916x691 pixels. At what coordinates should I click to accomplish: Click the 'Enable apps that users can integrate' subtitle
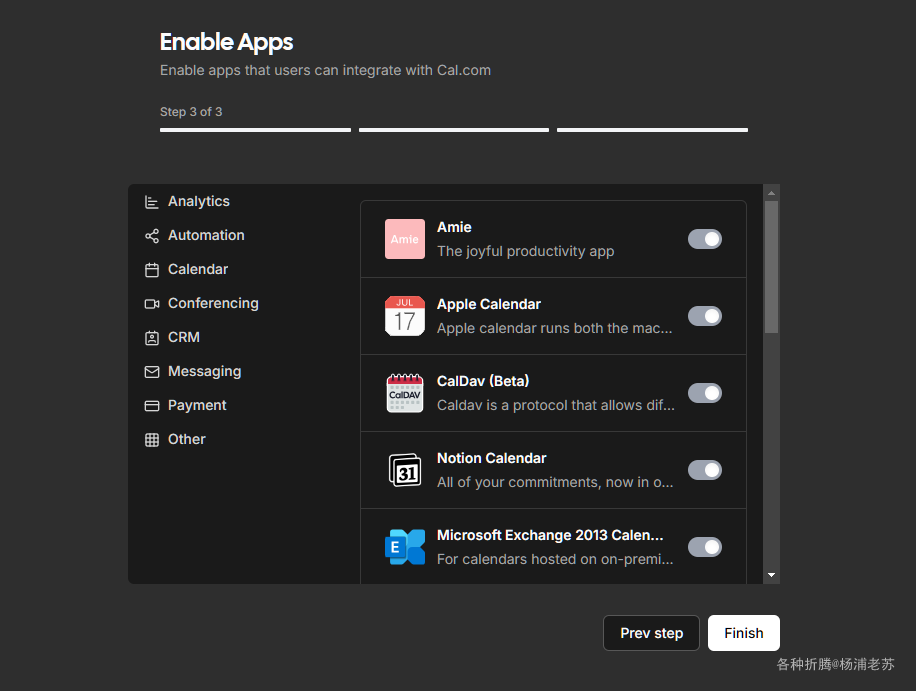click(x=325, y=71)
